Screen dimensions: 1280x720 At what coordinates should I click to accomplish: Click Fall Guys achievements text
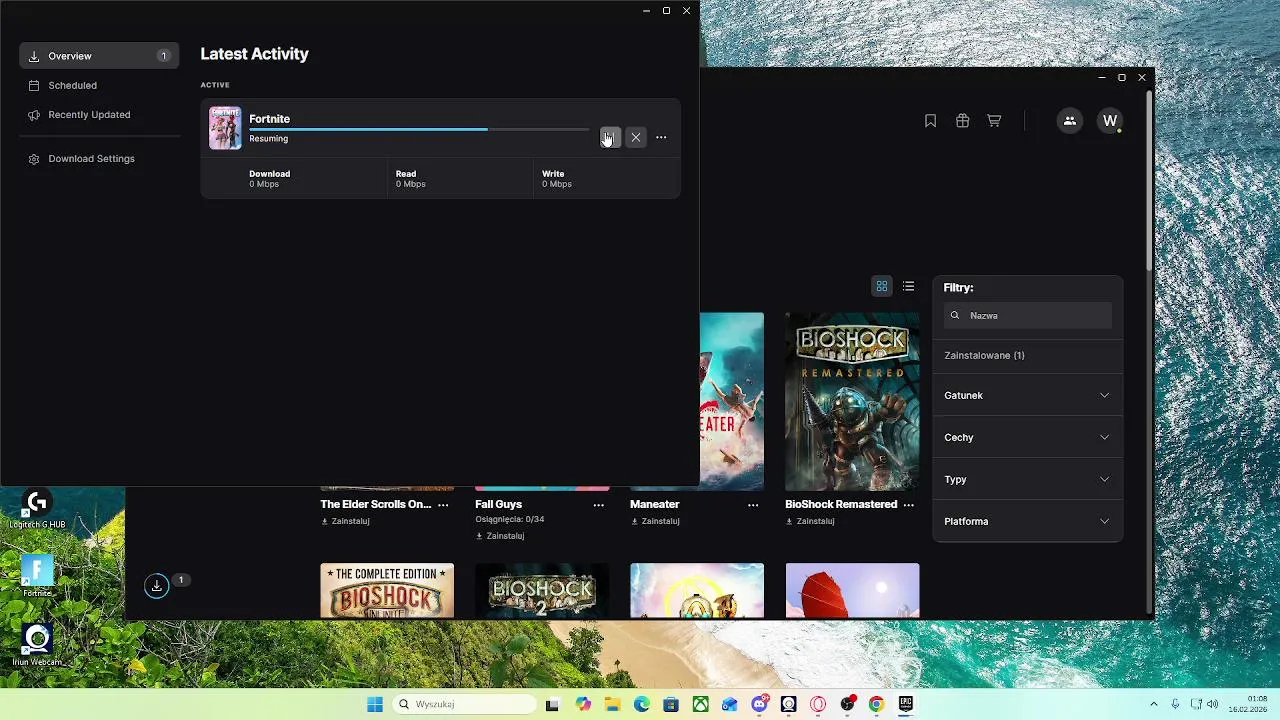[x=509, y=519]
